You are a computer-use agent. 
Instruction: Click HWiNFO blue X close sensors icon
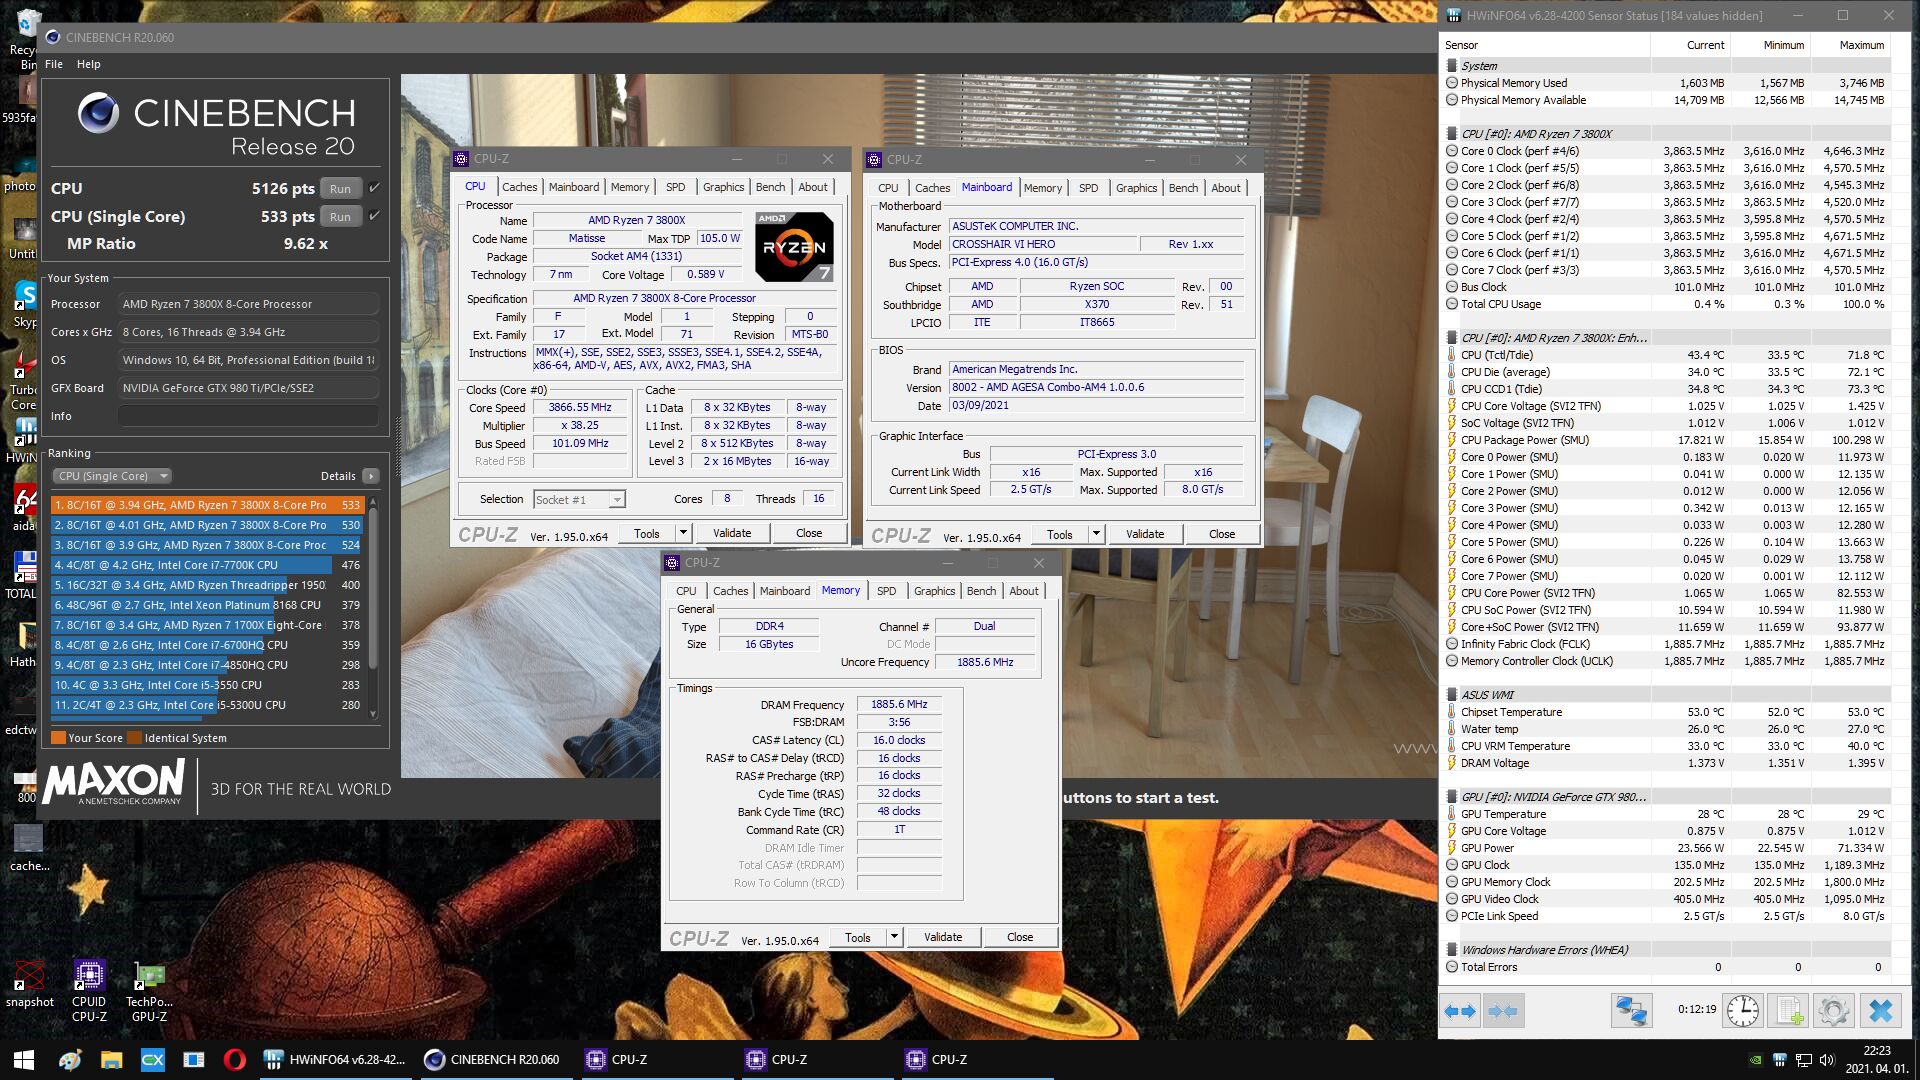1880,1011
